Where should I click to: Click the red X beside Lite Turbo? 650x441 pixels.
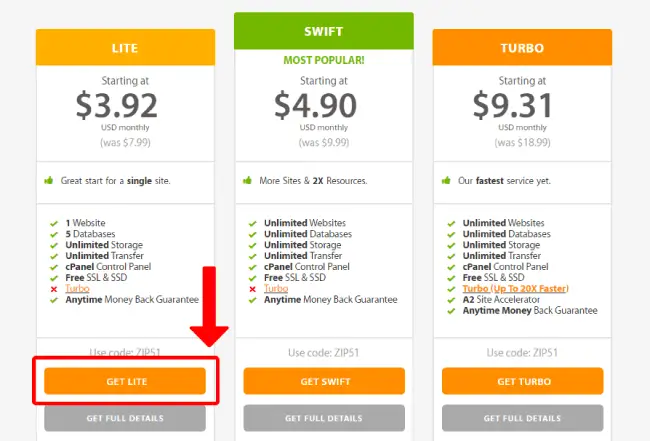tap(54, 289)
